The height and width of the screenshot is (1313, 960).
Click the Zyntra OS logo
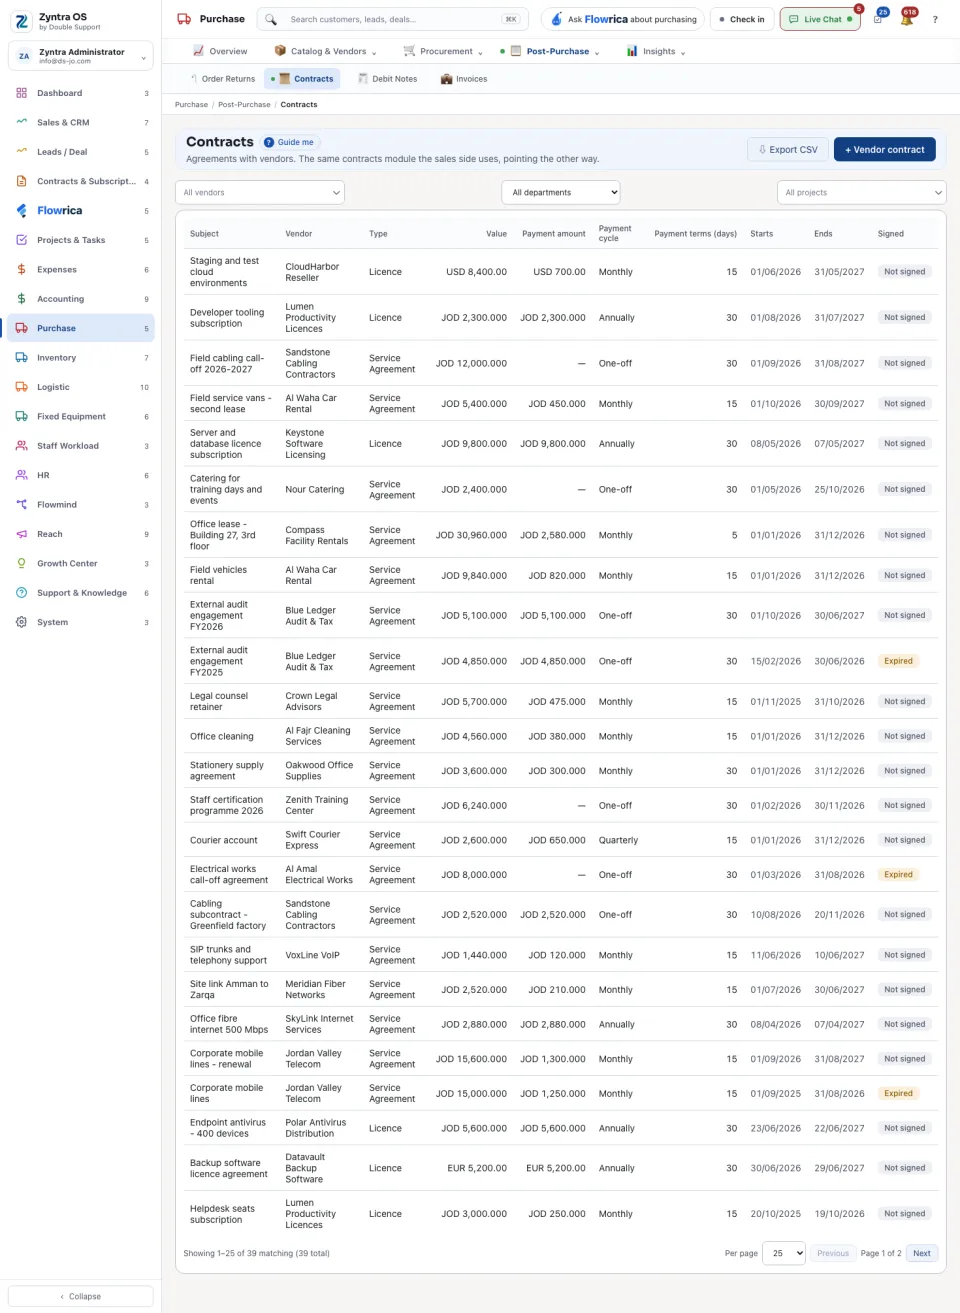click(x=22, y=21)
